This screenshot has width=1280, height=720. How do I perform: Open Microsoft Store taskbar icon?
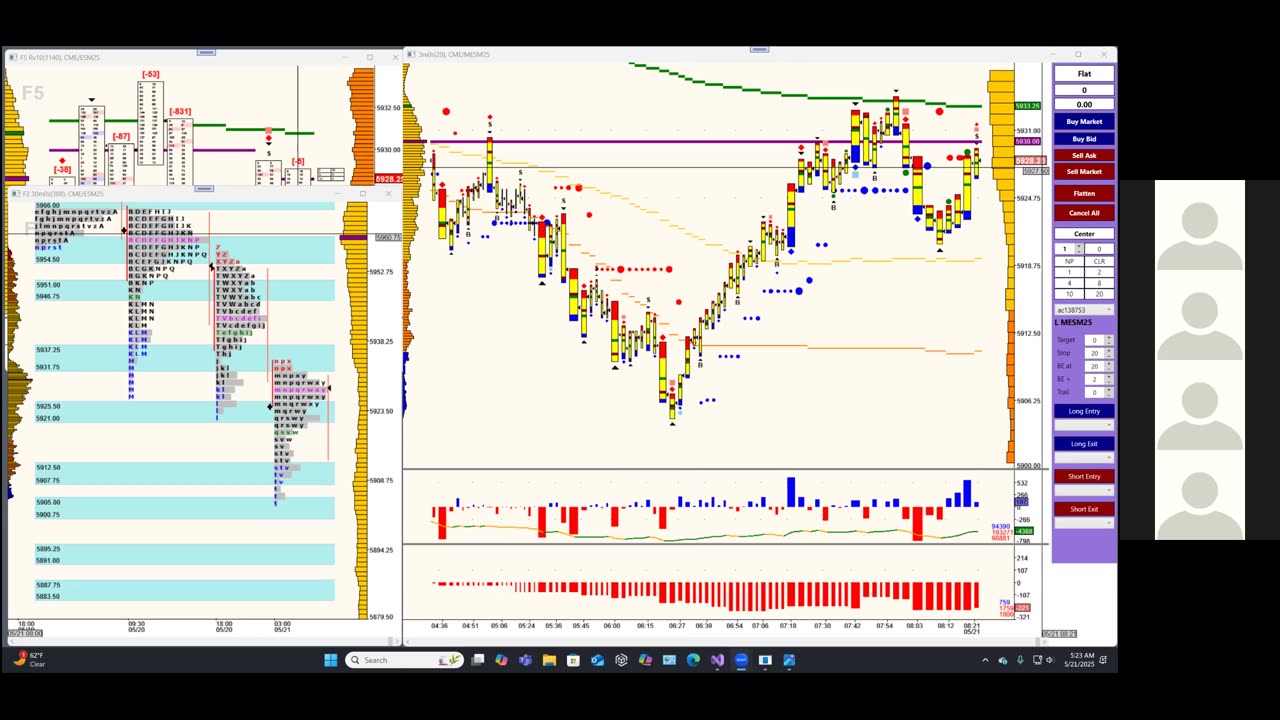(x=573, y=660)
